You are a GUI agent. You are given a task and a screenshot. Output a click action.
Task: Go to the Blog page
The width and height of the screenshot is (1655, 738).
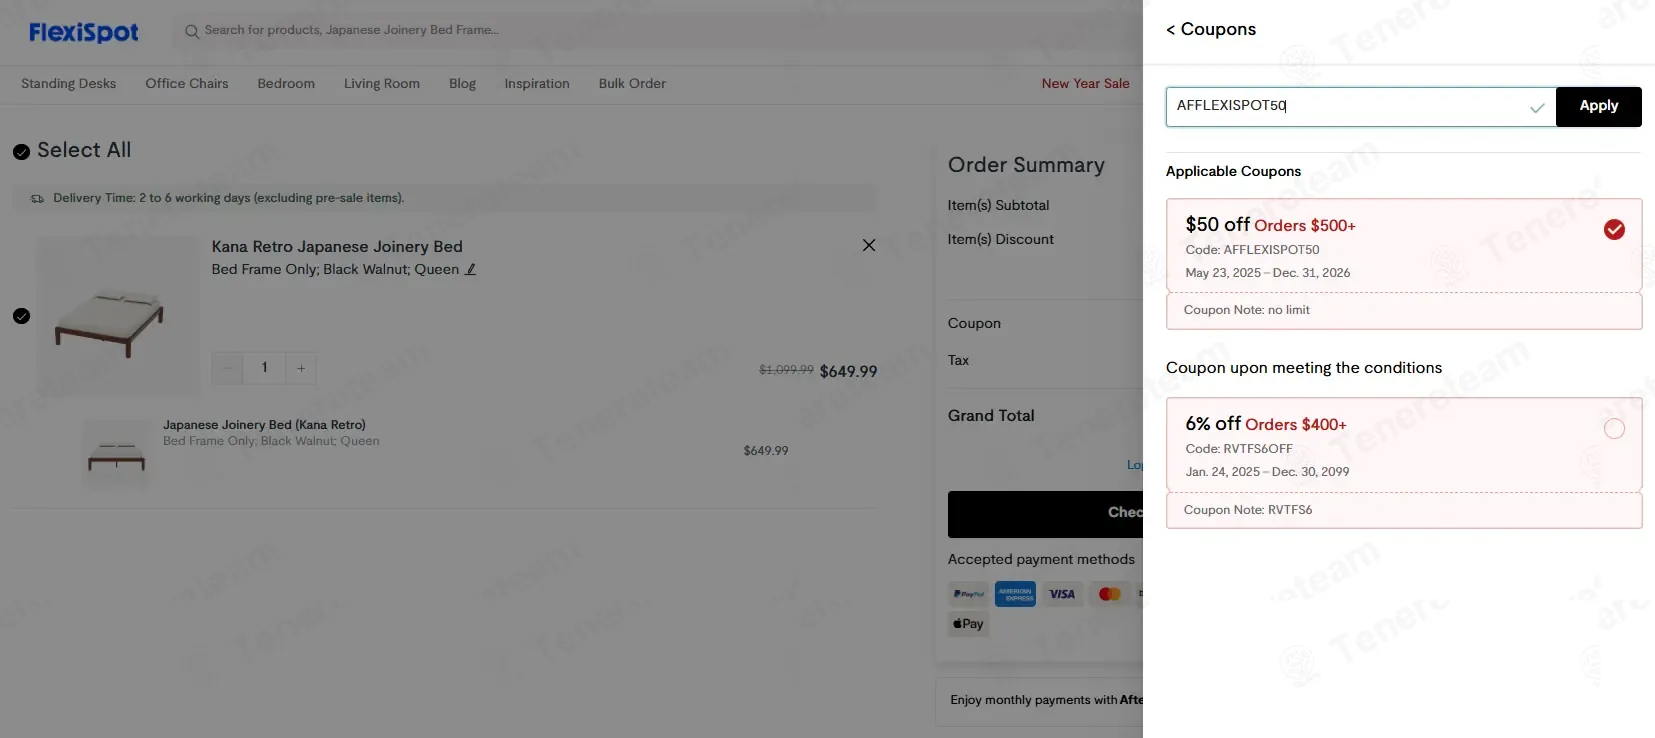pos(462,84)
